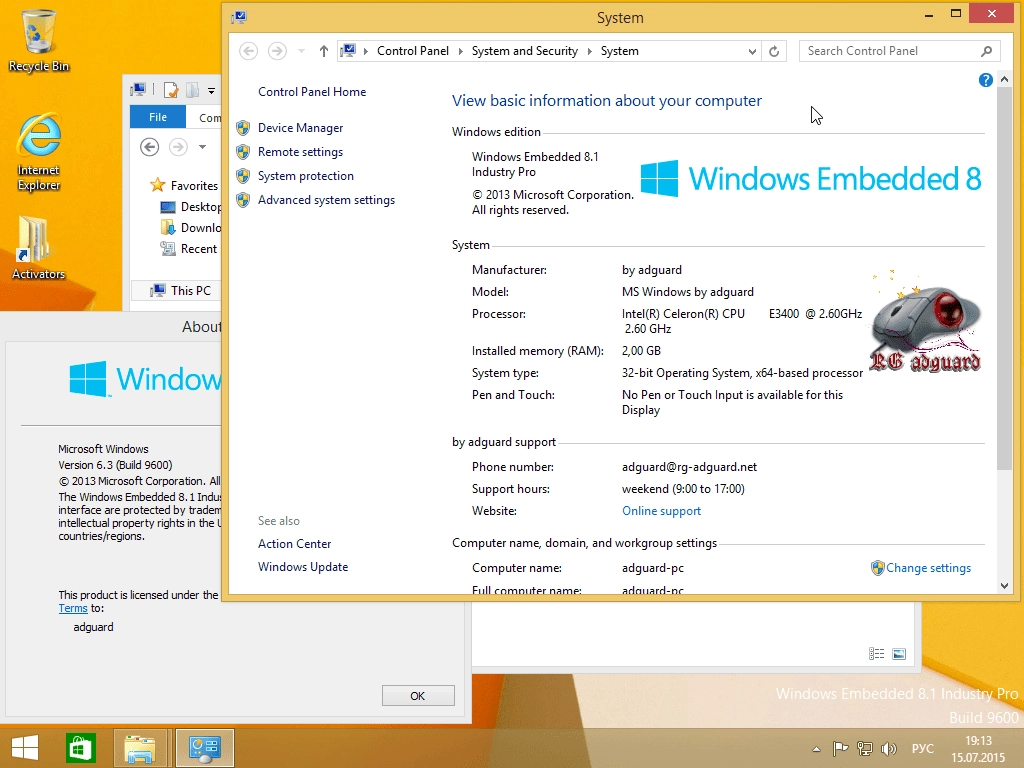This screenshot has width=1024, height=768.
Task: Open the license Terms link in About dialog
Action: pyautogui.click(x=72, y=608)
